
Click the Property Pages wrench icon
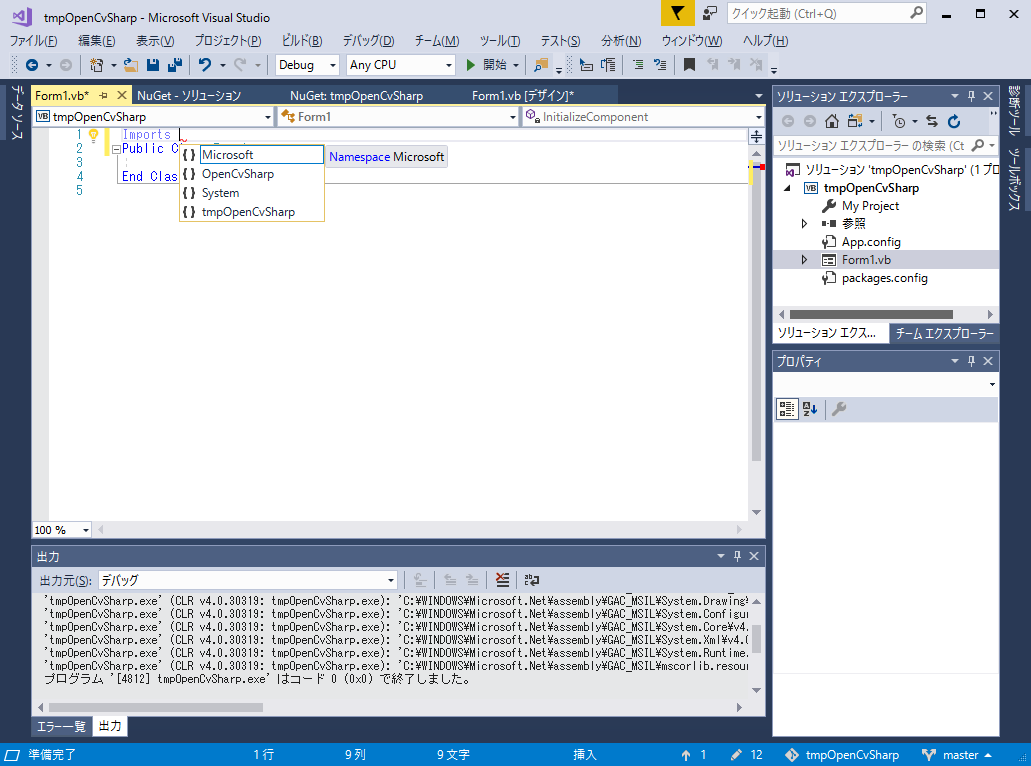838,409
